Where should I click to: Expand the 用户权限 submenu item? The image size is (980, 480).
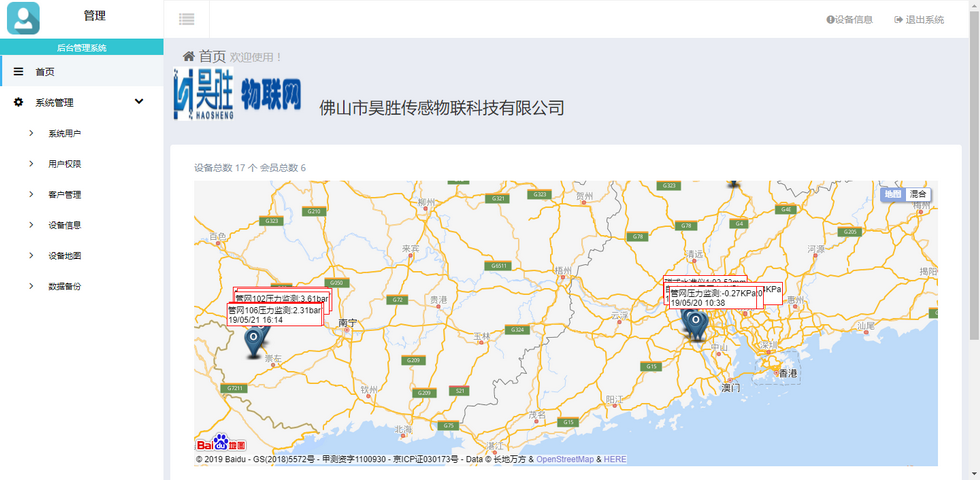click(x=65, y=164)
